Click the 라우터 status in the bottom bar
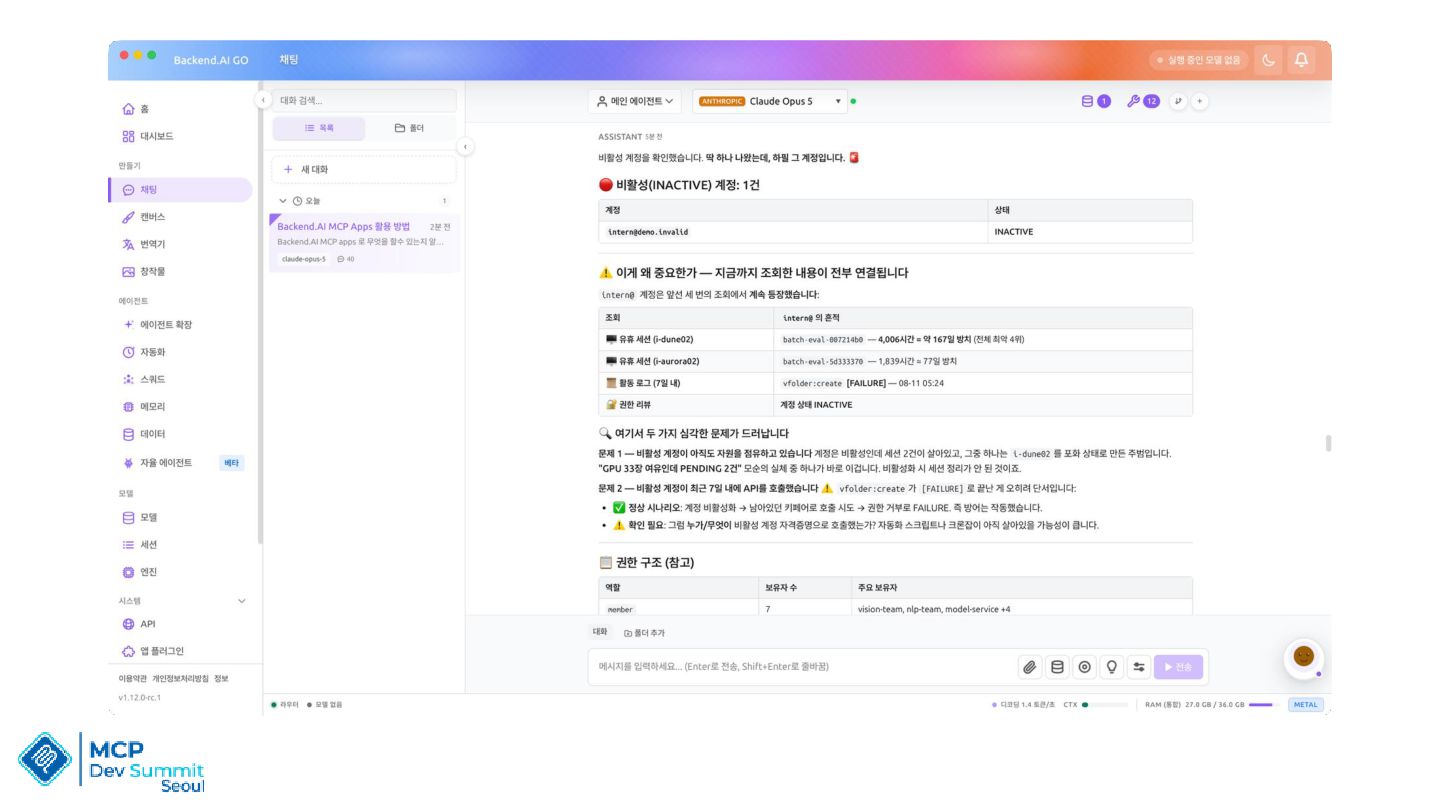Screen dimensions: 1440x811 coord(285,704)
